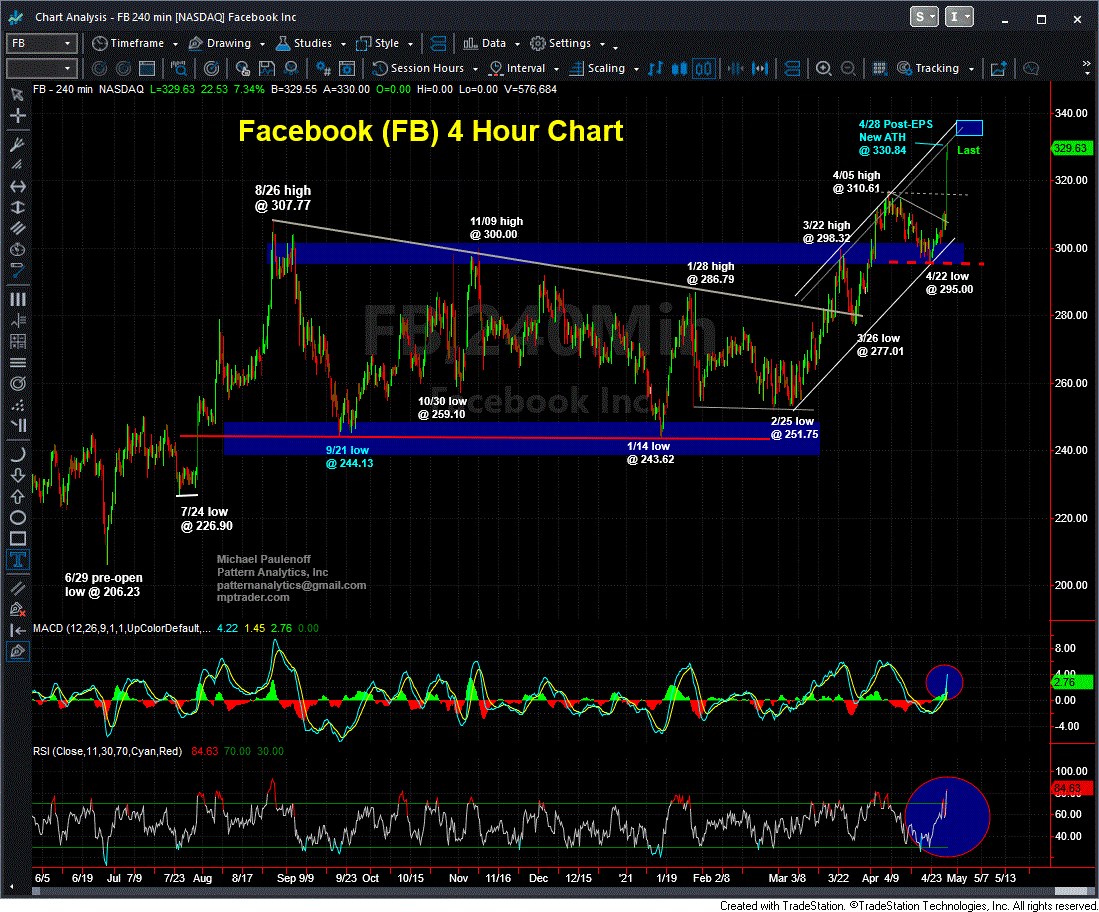Select the pointer arrow tool
The width and height of the screenshot is (1099, 912).
18,95
